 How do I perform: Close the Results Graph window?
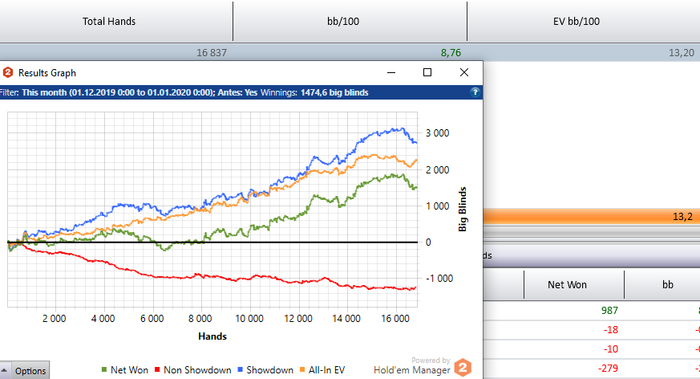tap(464, 72)
